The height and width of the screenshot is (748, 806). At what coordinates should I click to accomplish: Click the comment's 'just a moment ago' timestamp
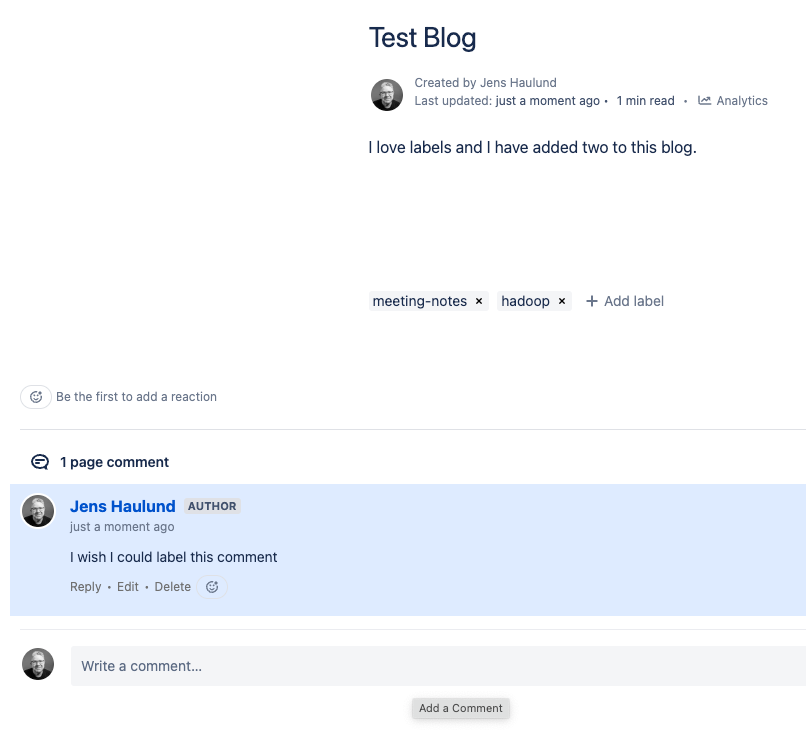122,527
